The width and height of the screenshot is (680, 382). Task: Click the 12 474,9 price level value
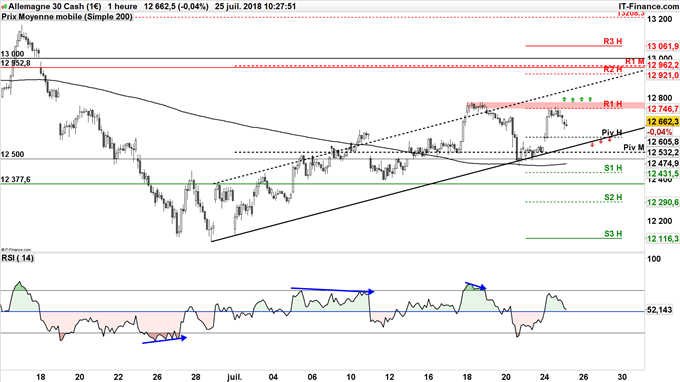(663, 163)
